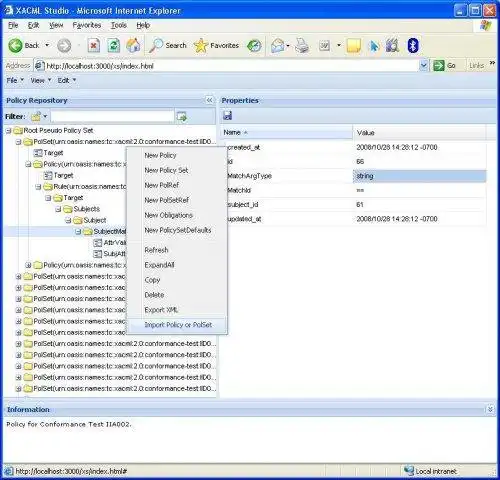This screenshot has height=480, width=500.
Task: Refresh the page using toolbar icon
Action: click(x=113, y=46)
